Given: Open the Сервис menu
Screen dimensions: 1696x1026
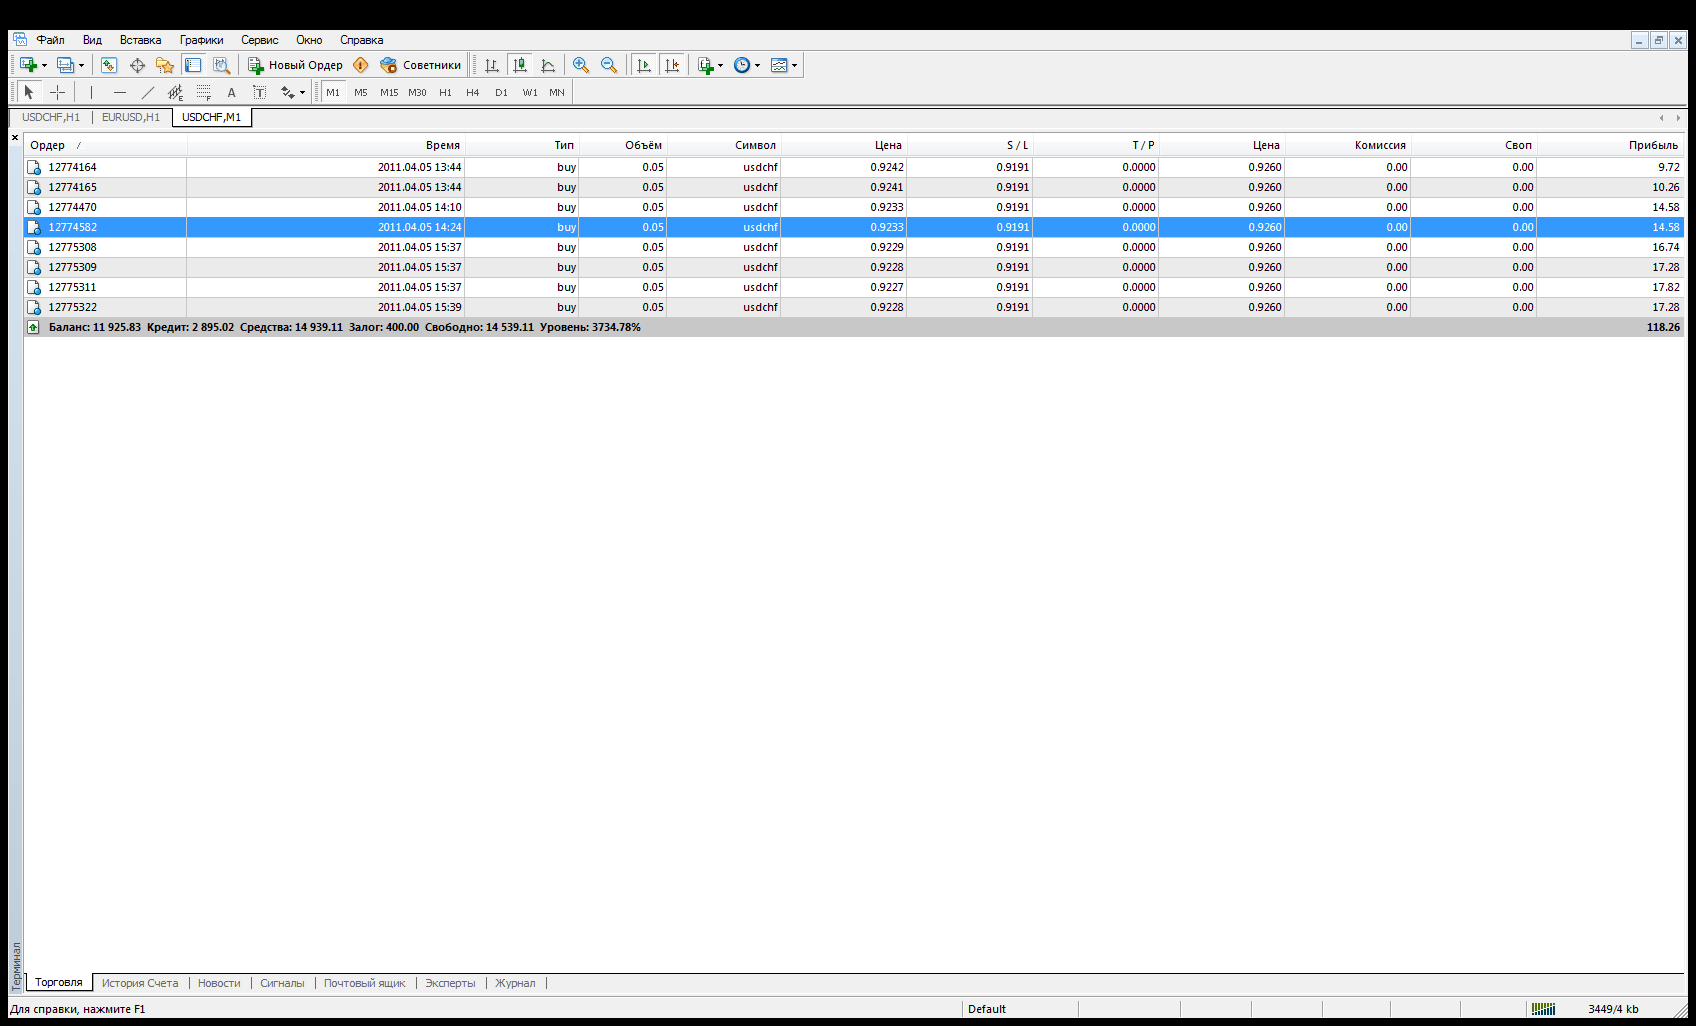Looking at the screenshot, I should pos(259,40).
